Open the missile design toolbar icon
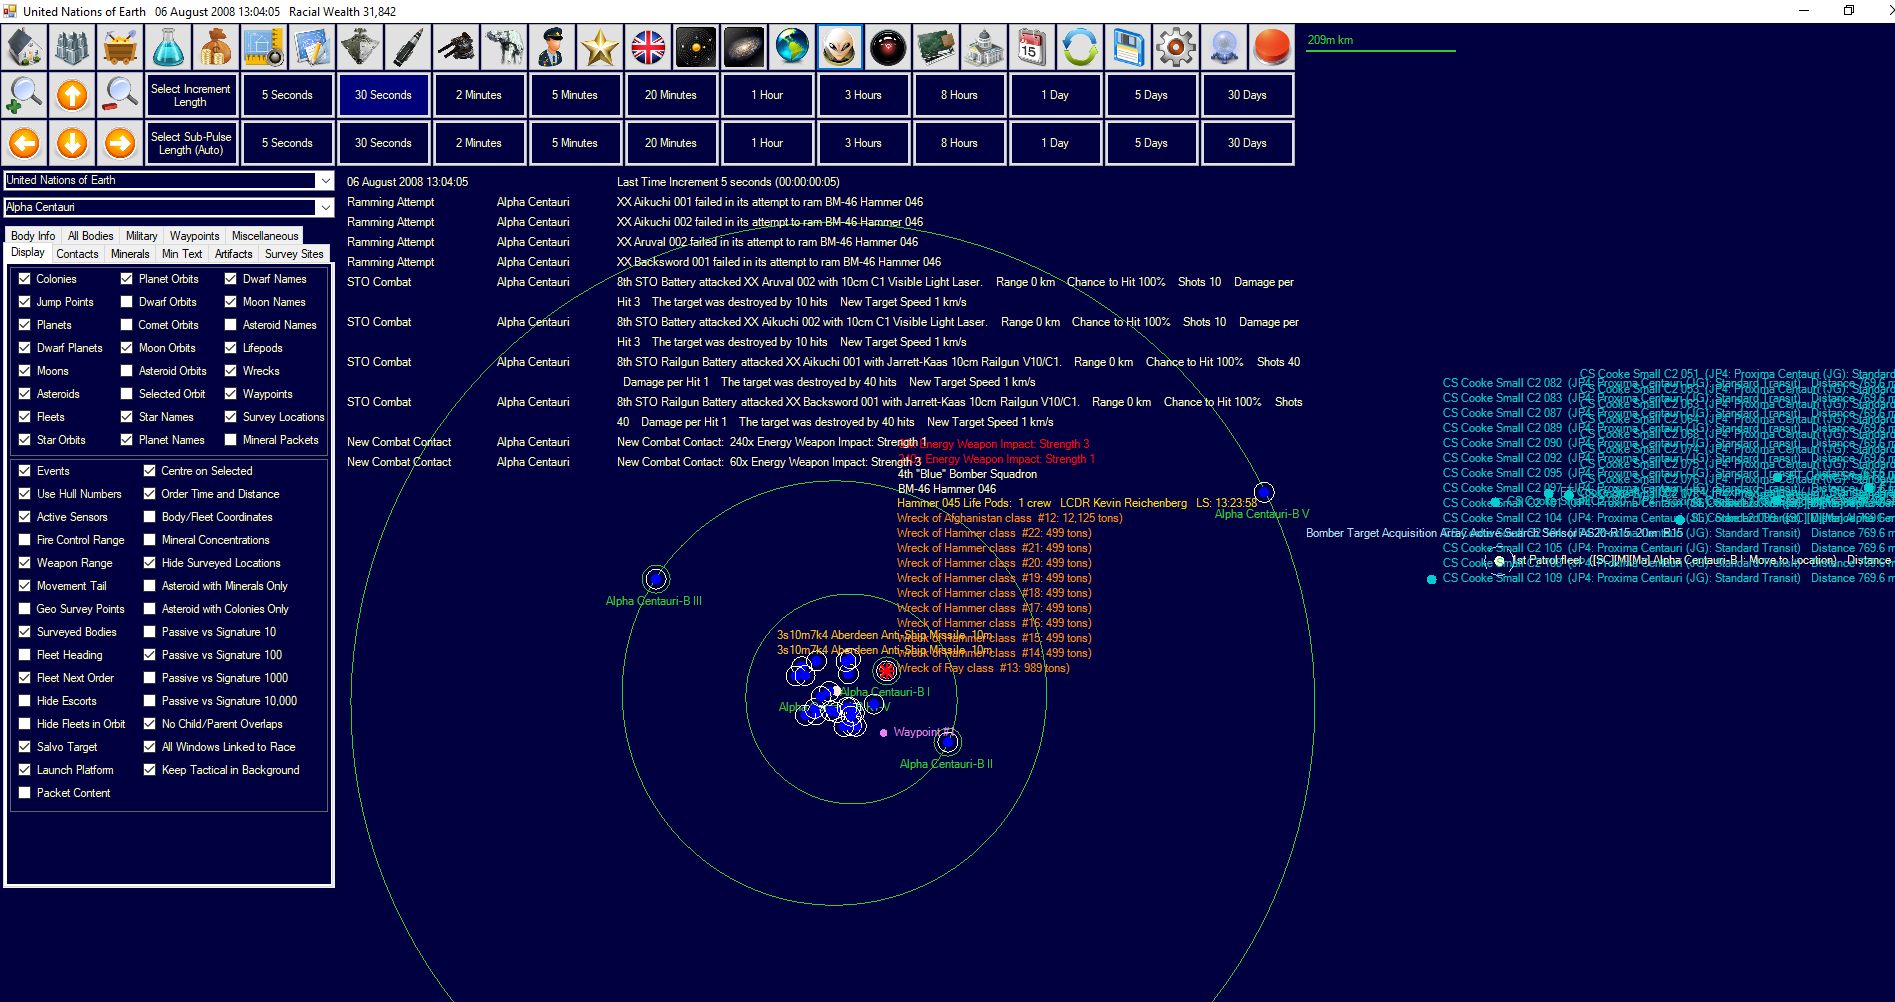The width and height of the screenshot is (1895, 1002). pos(408,47)
